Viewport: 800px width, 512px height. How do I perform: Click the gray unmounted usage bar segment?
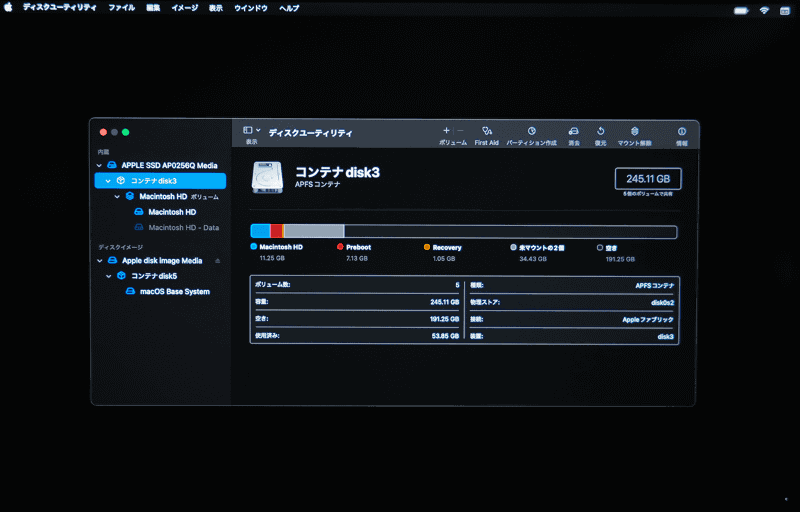click(x=314, y=232)
